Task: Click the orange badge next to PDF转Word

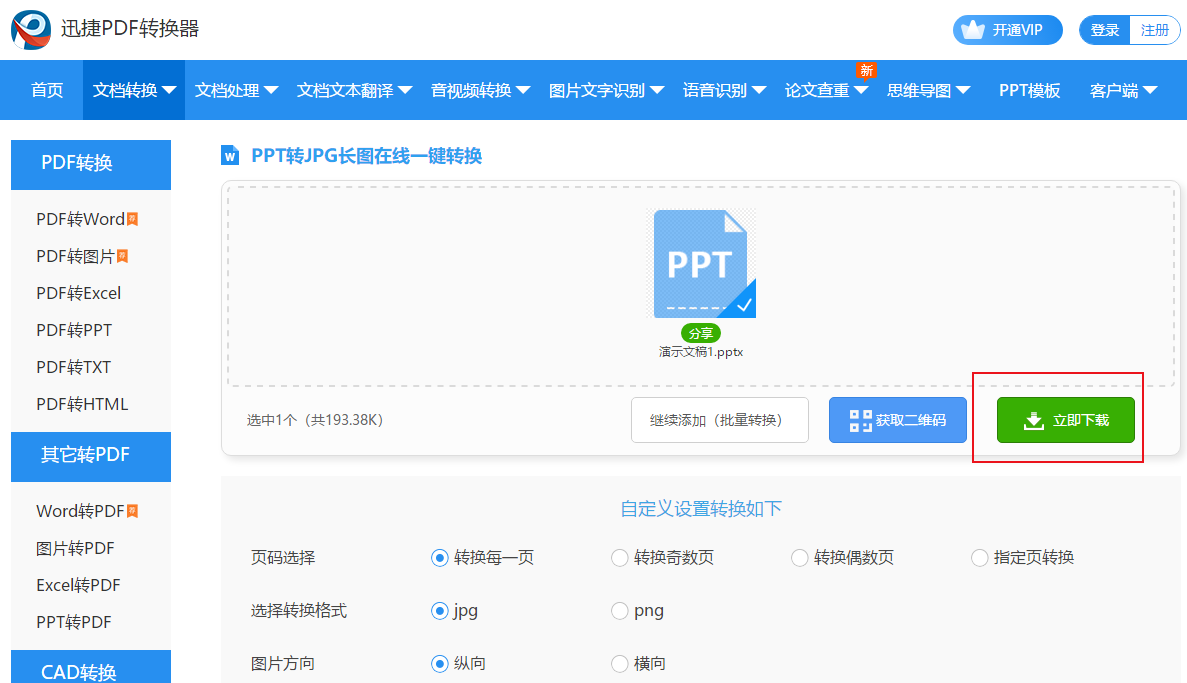Action: tap(132, 219)
